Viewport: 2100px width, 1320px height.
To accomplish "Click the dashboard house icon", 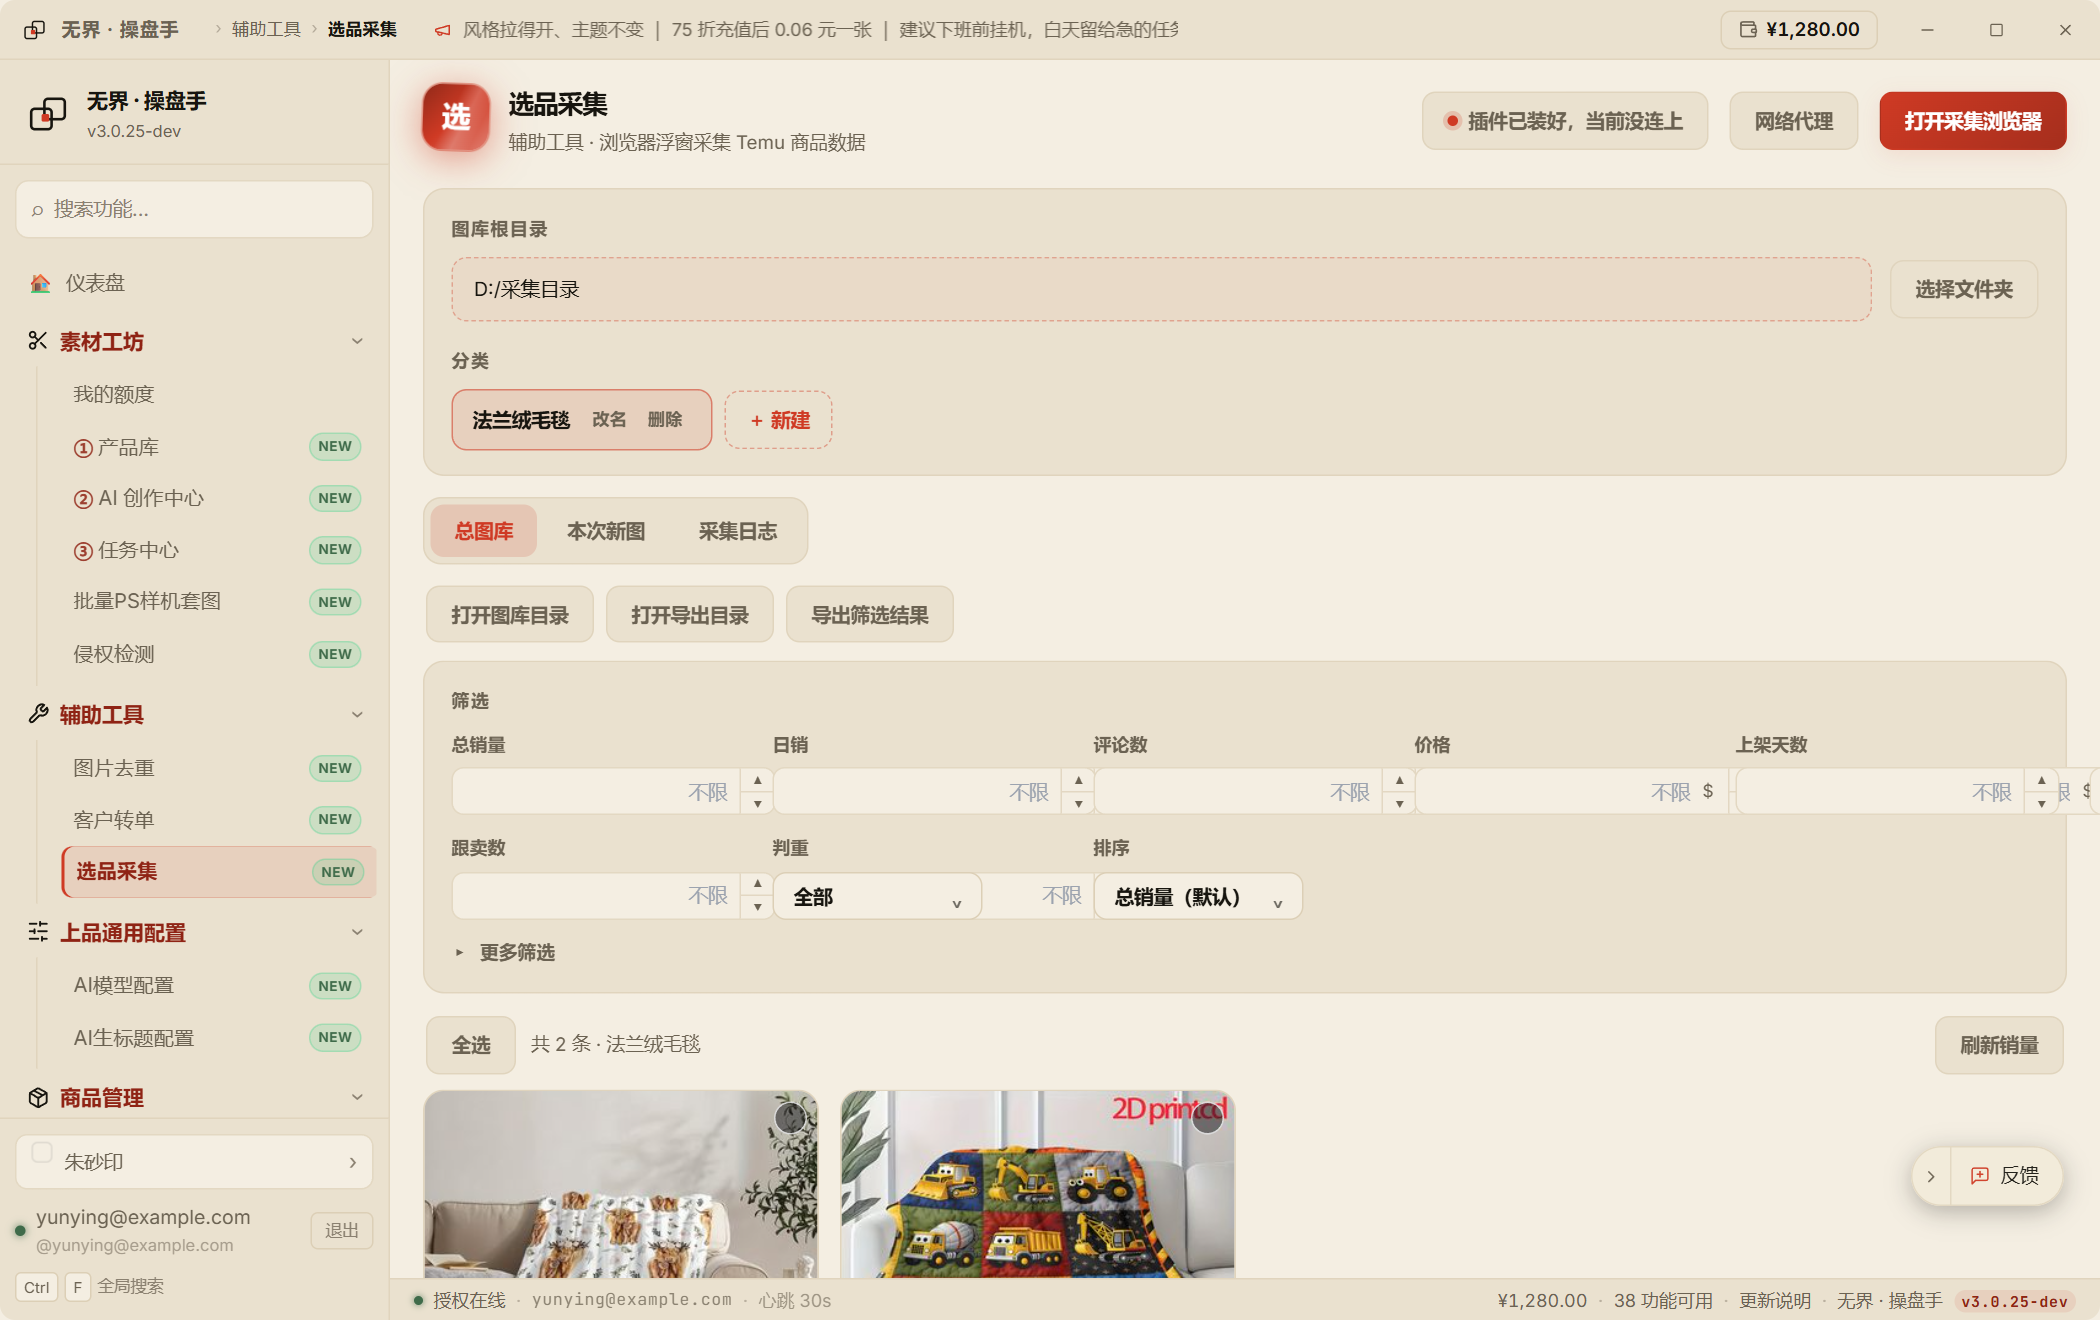I will pyautogui.click(x=40, y=283).
